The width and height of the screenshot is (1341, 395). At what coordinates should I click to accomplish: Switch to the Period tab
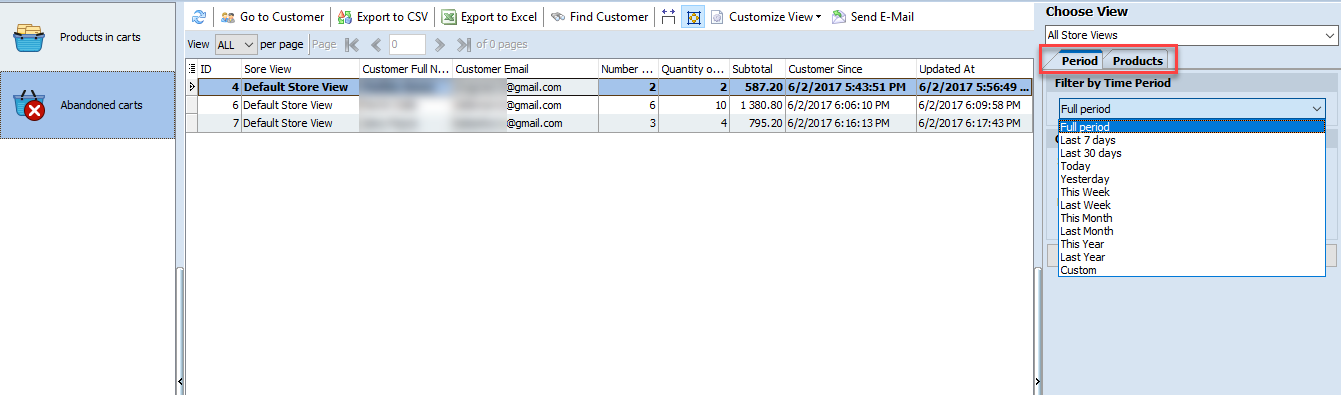1079,61
